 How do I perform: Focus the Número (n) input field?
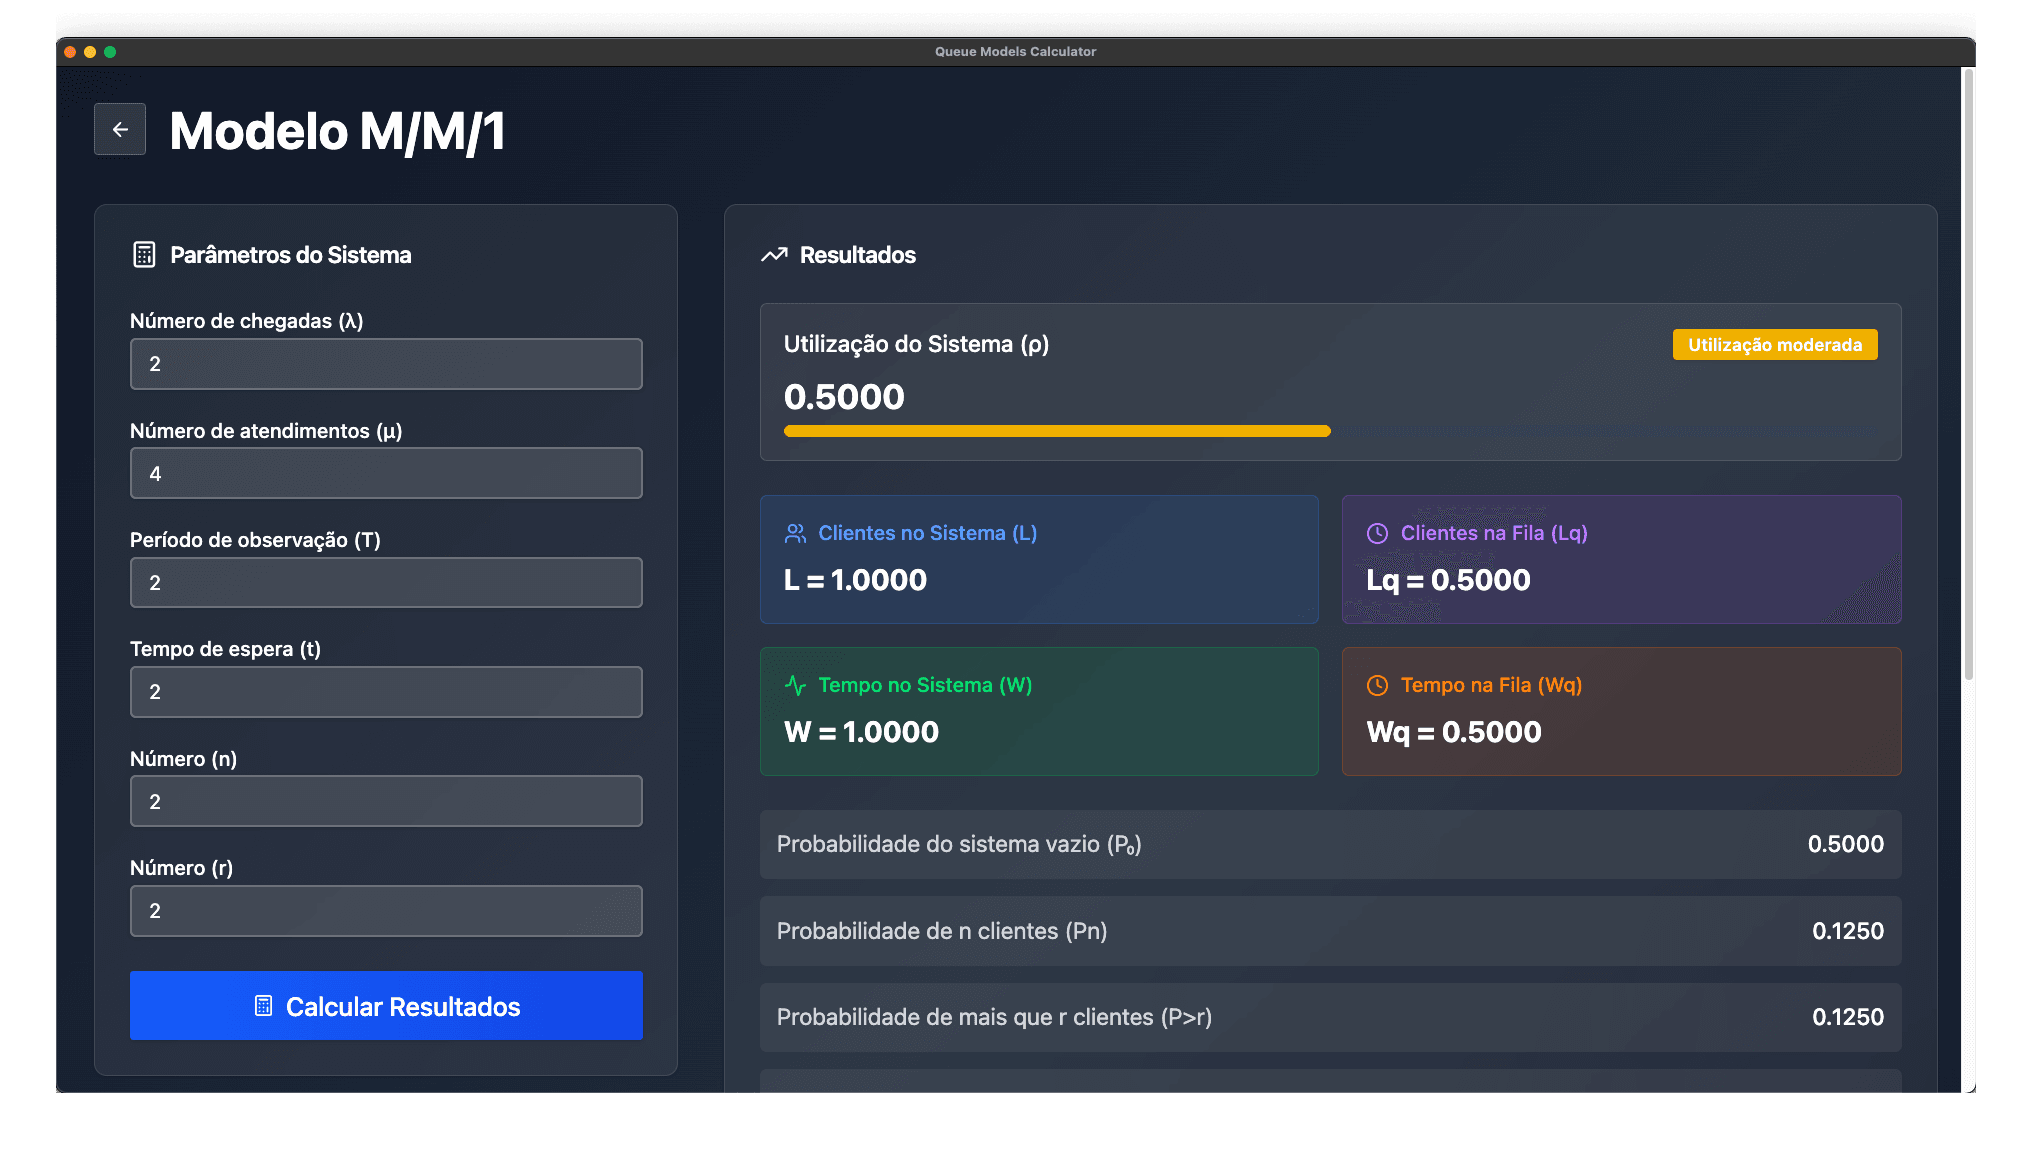(386, 801)
